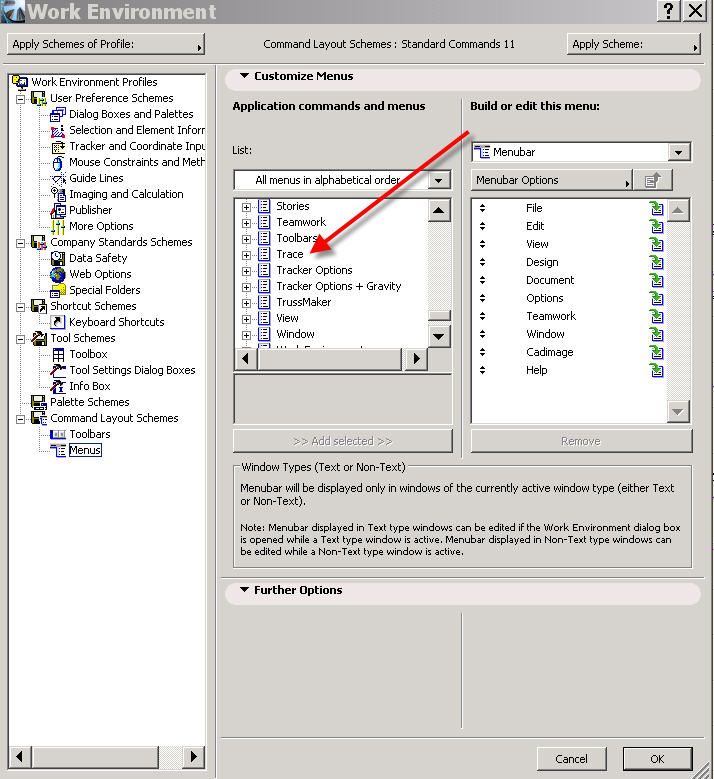Click the Keyboard Shortcuts icon
The image size is (714, 779).
[x=58, y=322]
